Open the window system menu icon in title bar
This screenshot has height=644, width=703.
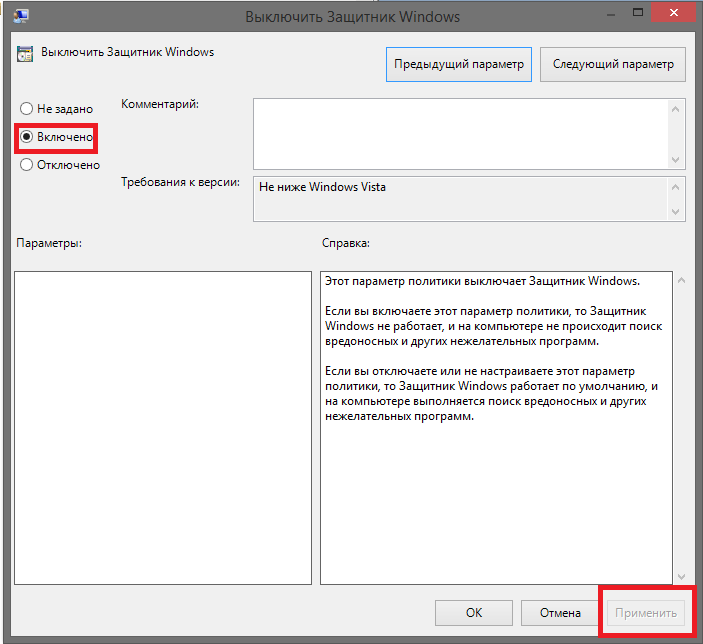click(21, 16)
